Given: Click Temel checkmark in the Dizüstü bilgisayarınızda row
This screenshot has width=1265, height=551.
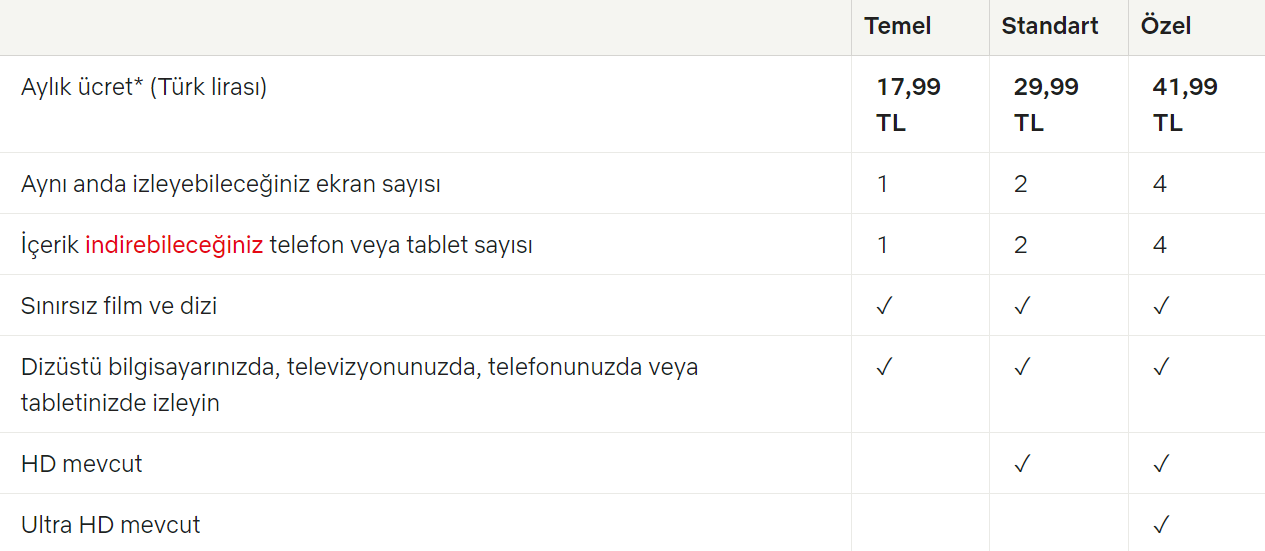Looking at the screenshot, I should pyautogui.click(x=884, y=367).
